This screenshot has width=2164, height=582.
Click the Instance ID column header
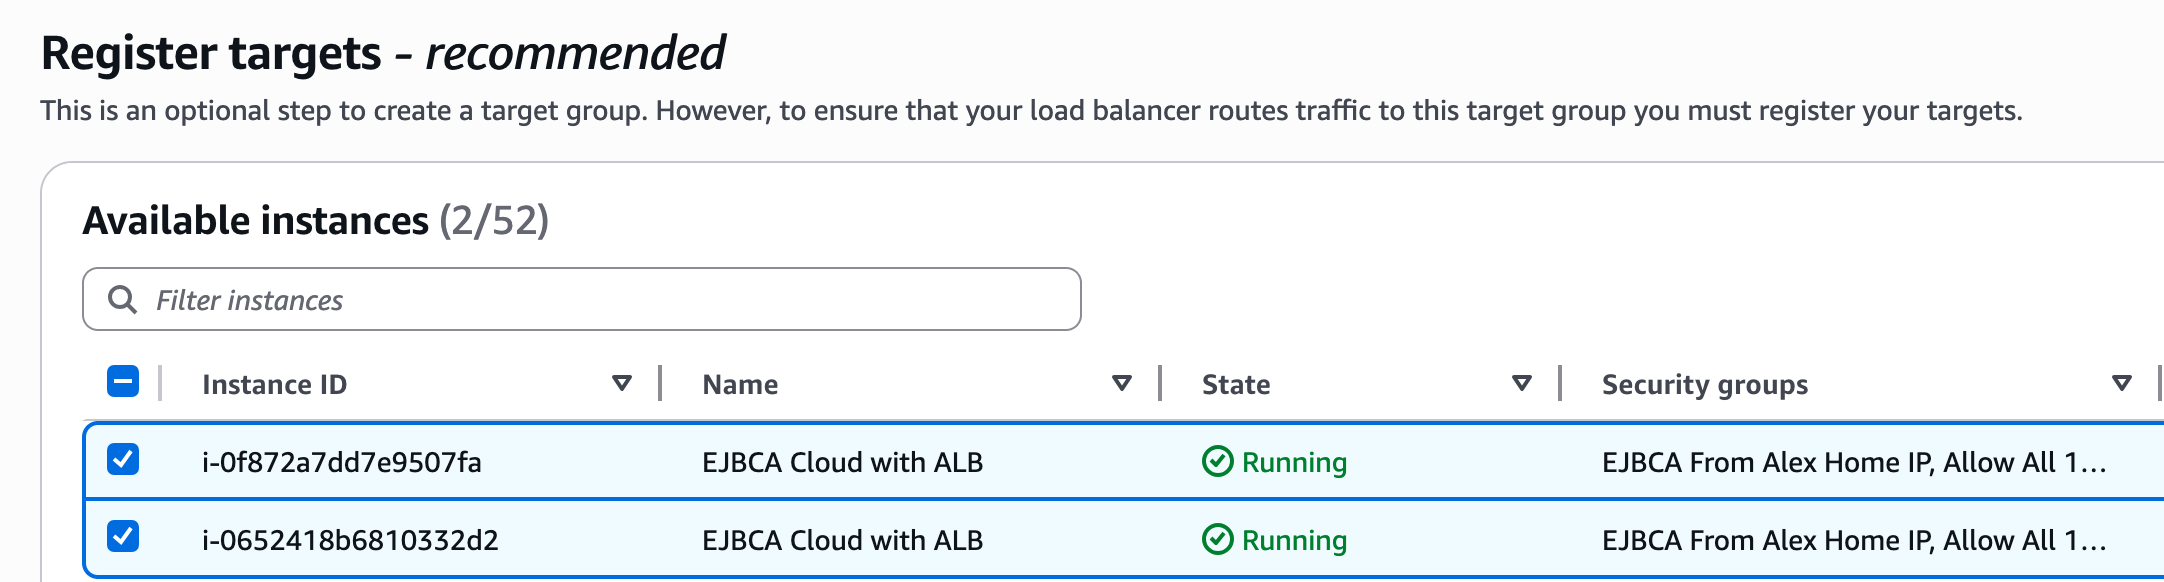pyautogui.click(x=274, y=385)
